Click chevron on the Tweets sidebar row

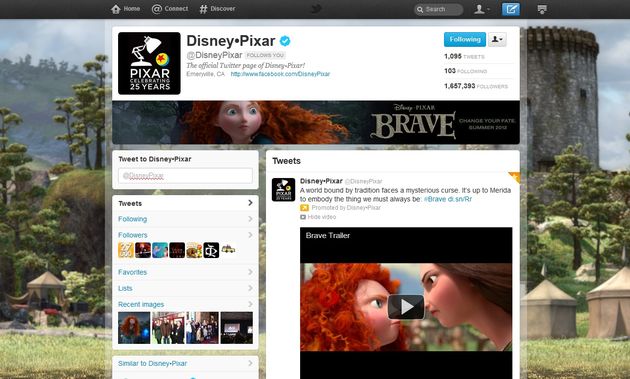coord(250,203)
